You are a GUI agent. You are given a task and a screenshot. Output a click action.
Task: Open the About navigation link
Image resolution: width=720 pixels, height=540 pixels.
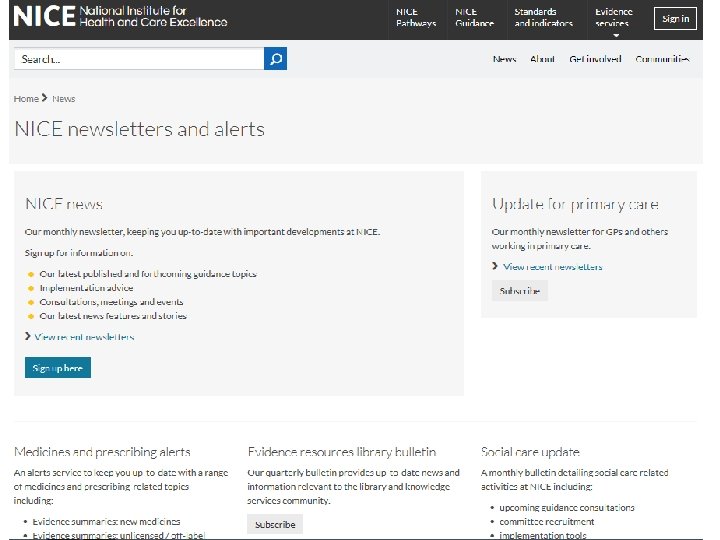542,59
